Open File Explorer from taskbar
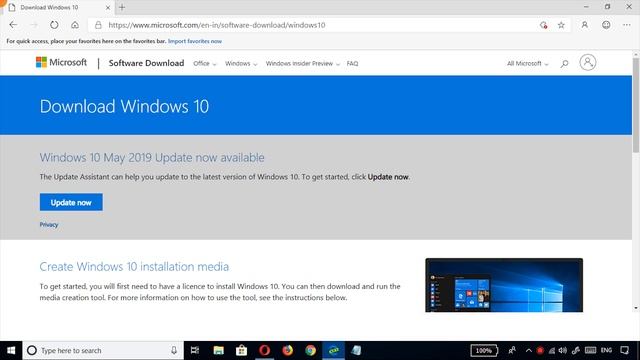The width and height of the screenshot is (640, 360). coord(218,350)
